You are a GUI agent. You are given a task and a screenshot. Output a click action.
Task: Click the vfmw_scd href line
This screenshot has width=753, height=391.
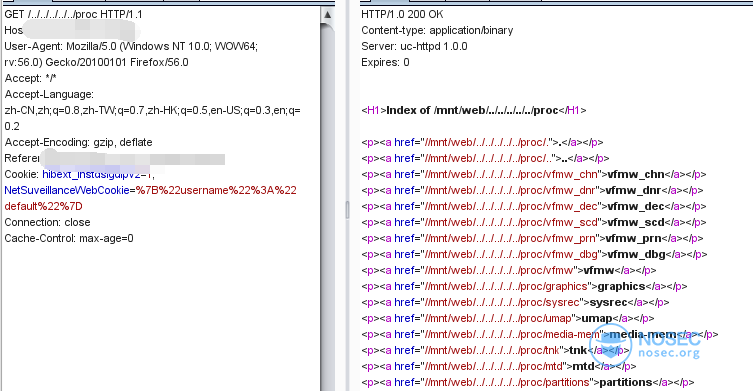pos(534,222)
